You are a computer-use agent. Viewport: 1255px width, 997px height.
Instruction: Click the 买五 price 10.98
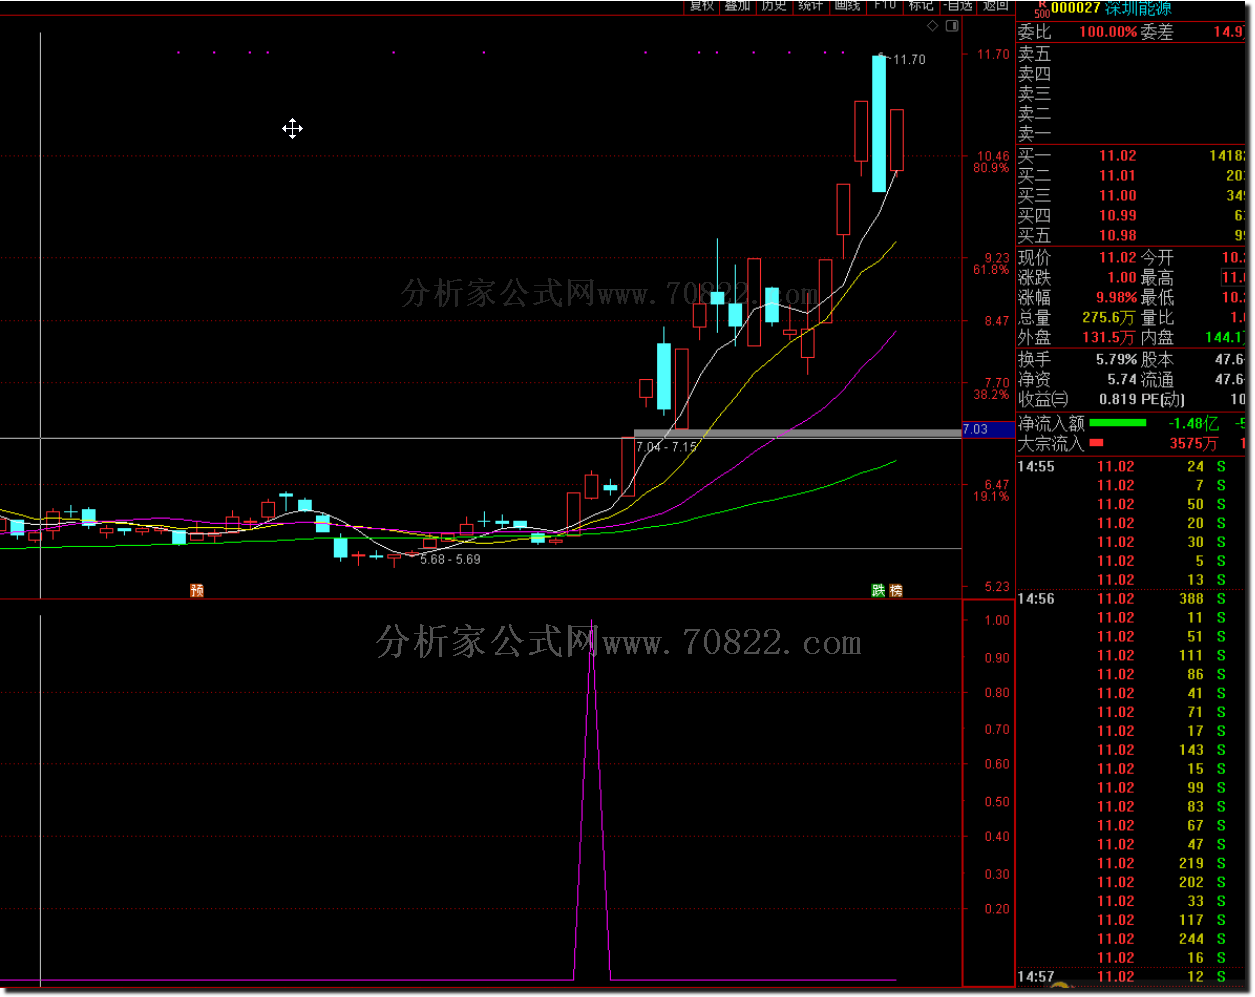[1117, 236]
